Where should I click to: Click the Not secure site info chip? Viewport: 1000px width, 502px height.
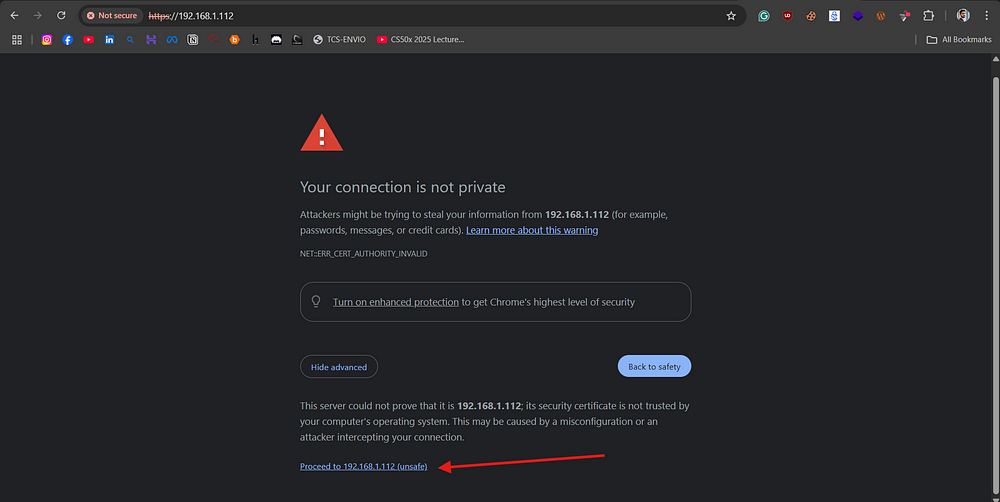point(112,15)
